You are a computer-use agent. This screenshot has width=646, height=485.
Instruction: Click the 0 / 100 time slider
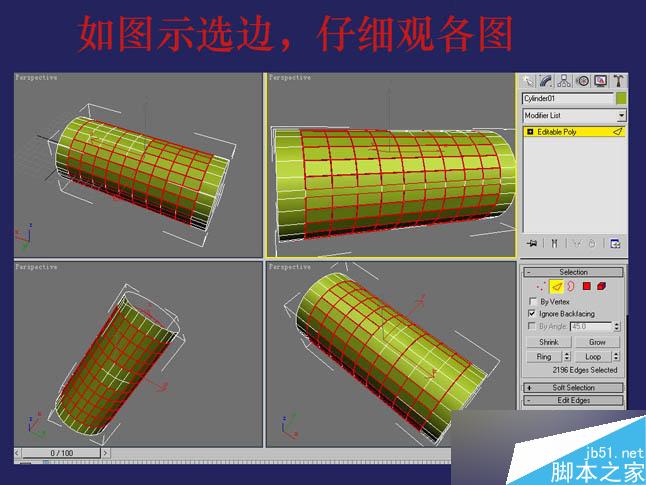click(x=62, y=453)
